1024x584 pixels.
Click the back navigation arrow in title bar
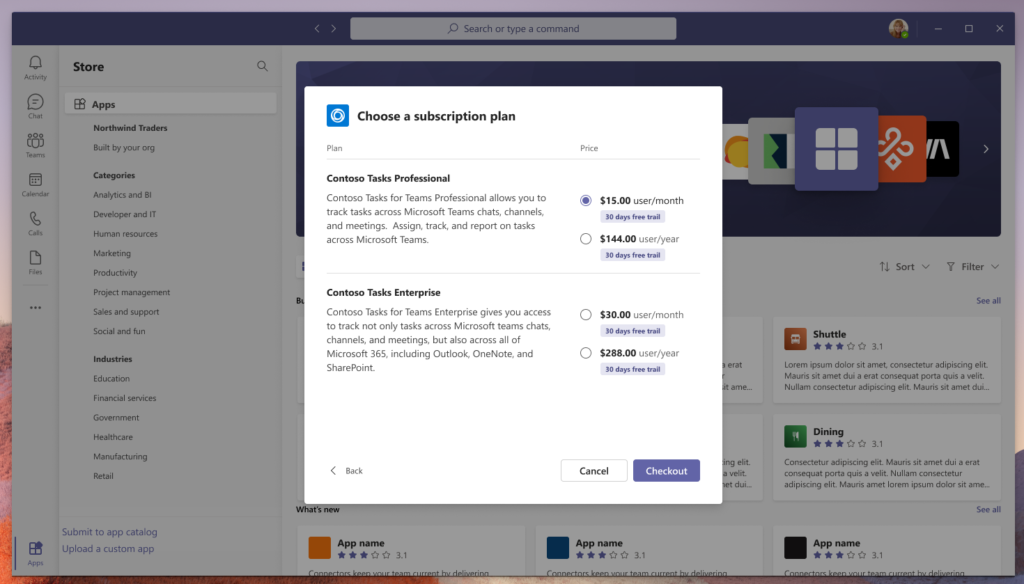(317, 29)
